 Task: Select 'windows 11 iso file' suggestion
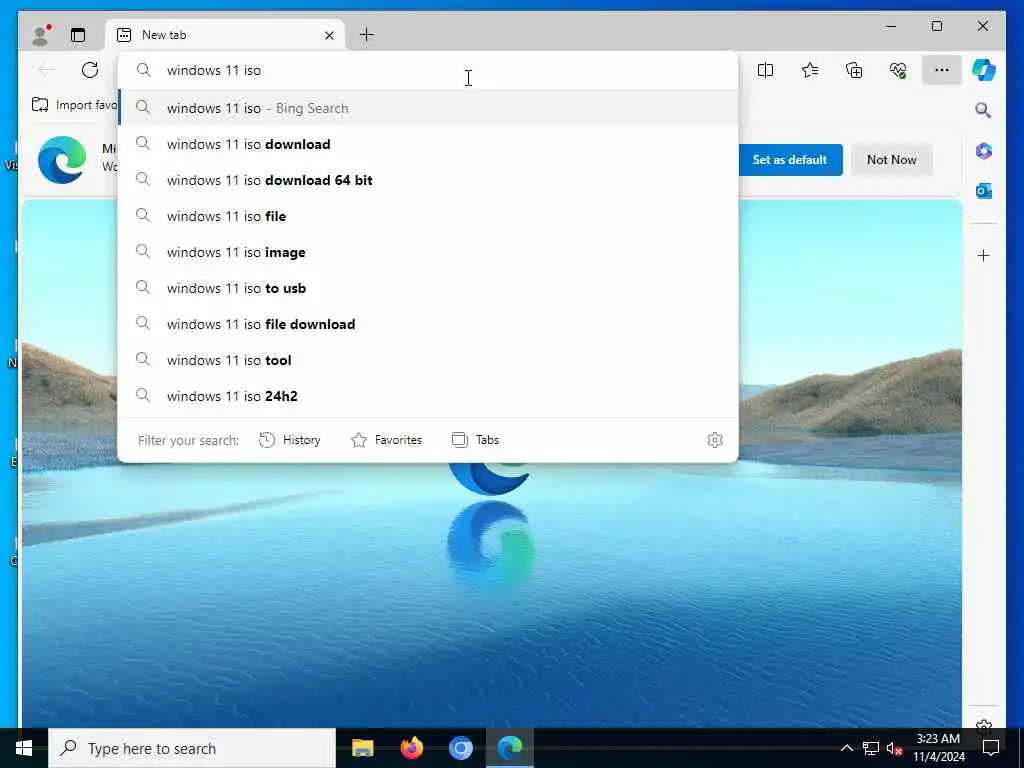coord(428,216)
